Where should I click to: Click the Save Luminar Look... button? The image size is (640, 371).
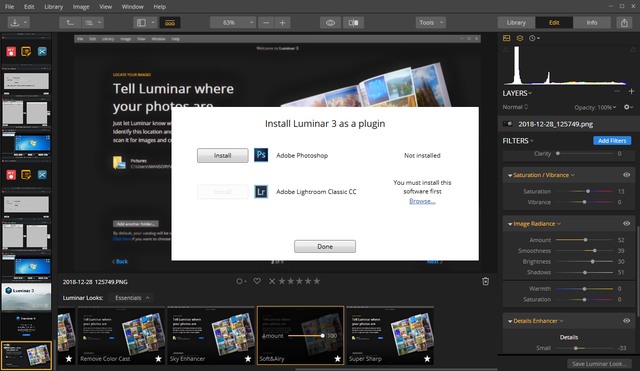click(599, 364)
